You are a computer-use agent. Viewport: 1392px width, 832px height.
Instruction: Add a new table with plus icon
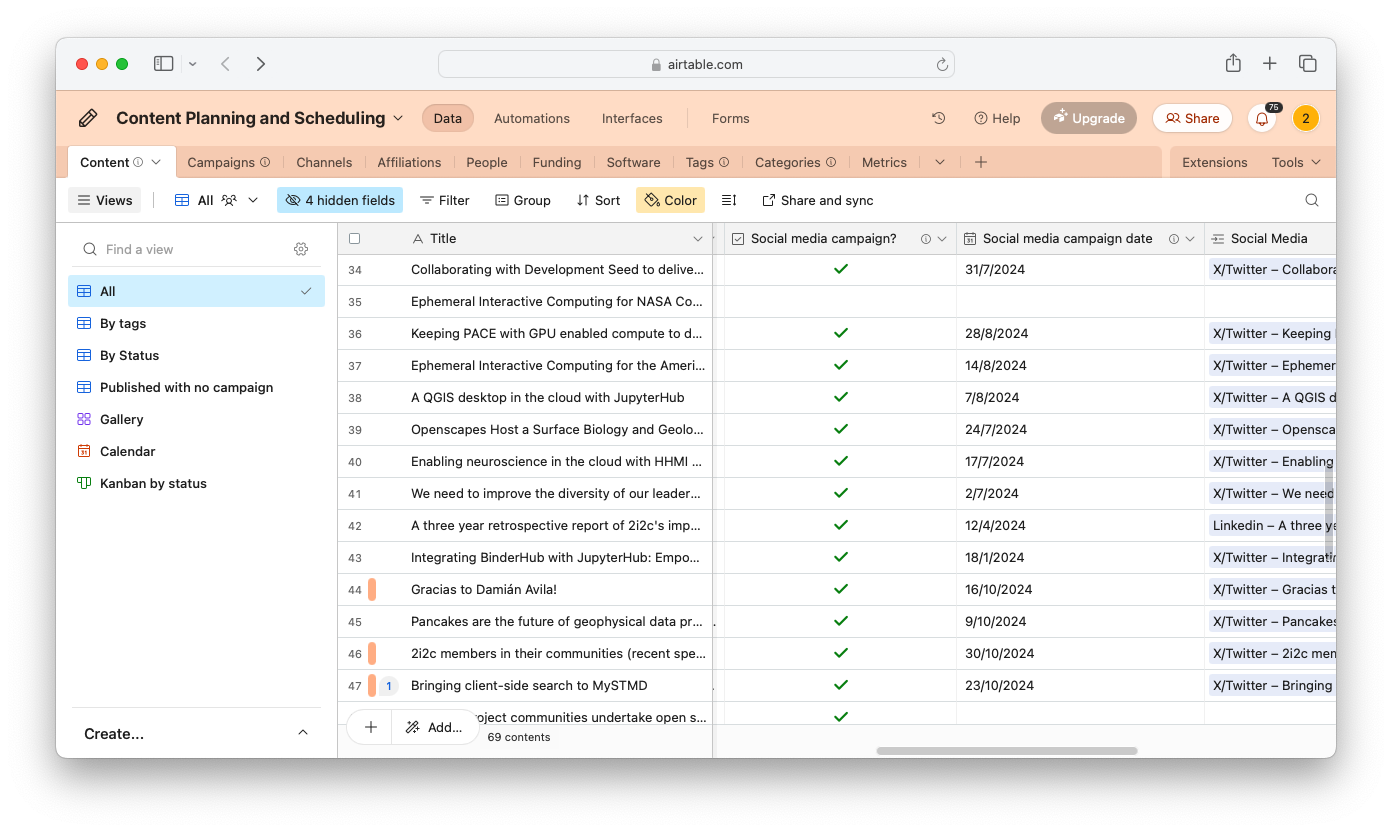click(981, 162)
